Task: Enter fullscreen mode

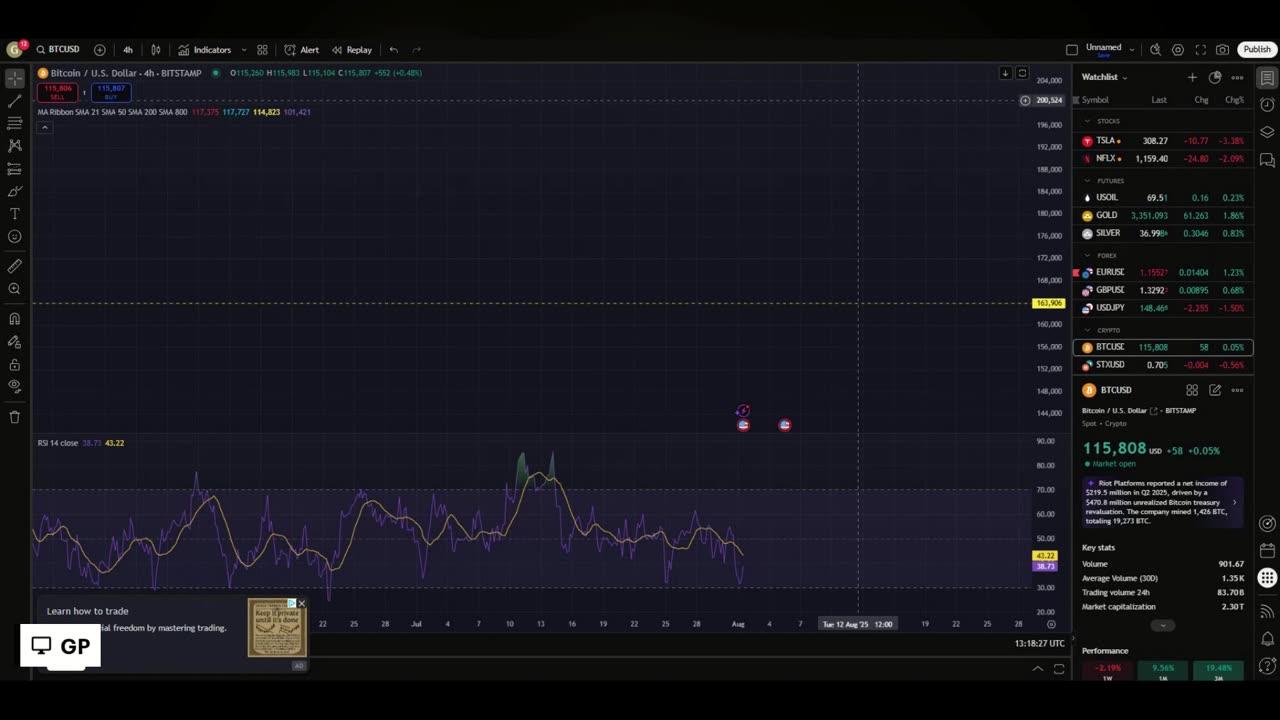Action: (x=1200, y=50)
